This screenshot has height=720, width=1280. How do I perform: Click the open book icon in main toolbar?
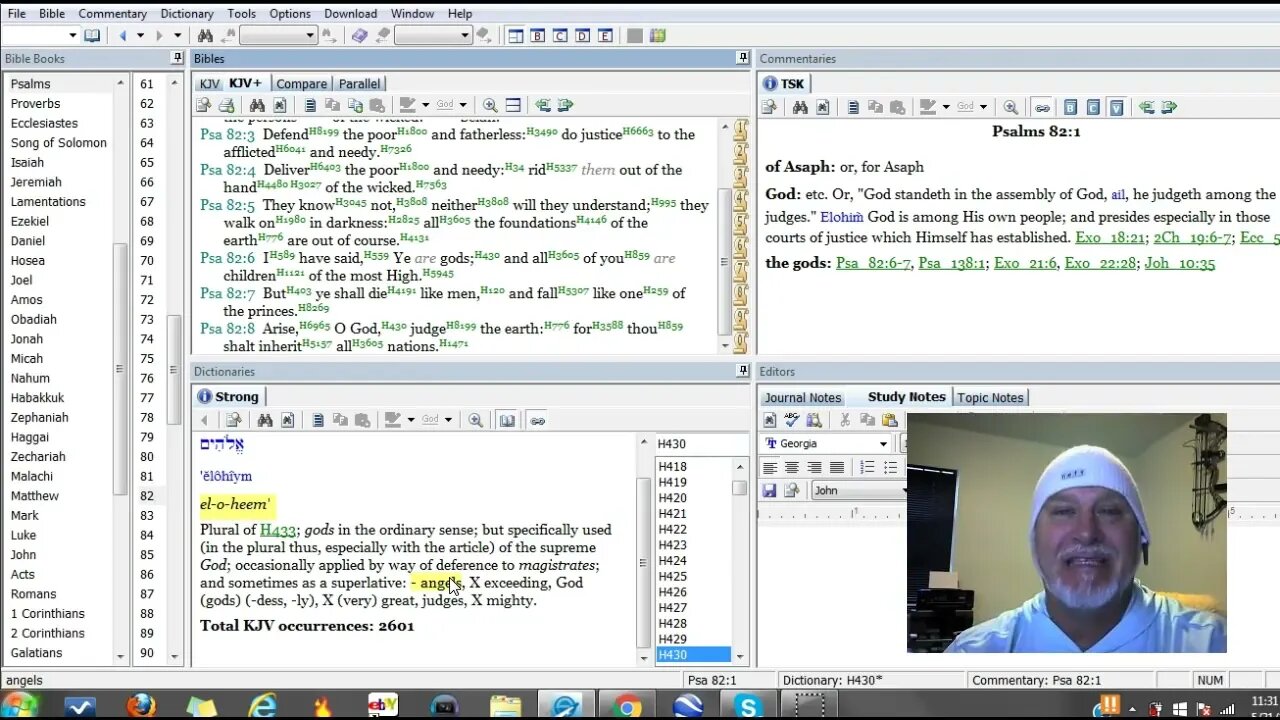pos(92,35)
